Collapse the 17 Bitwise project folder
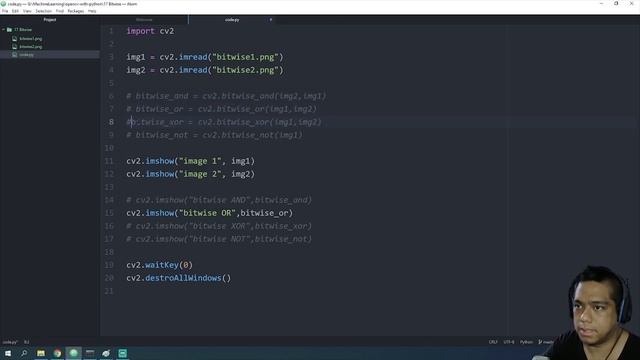Viewport: 640px width, 360px height. click(3, 29)
